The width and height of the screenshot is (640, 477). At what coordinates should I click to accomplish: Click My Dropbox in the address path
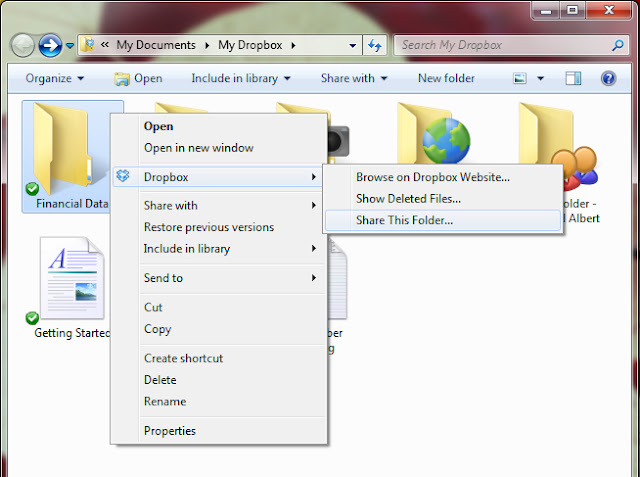tap(250, 45)
